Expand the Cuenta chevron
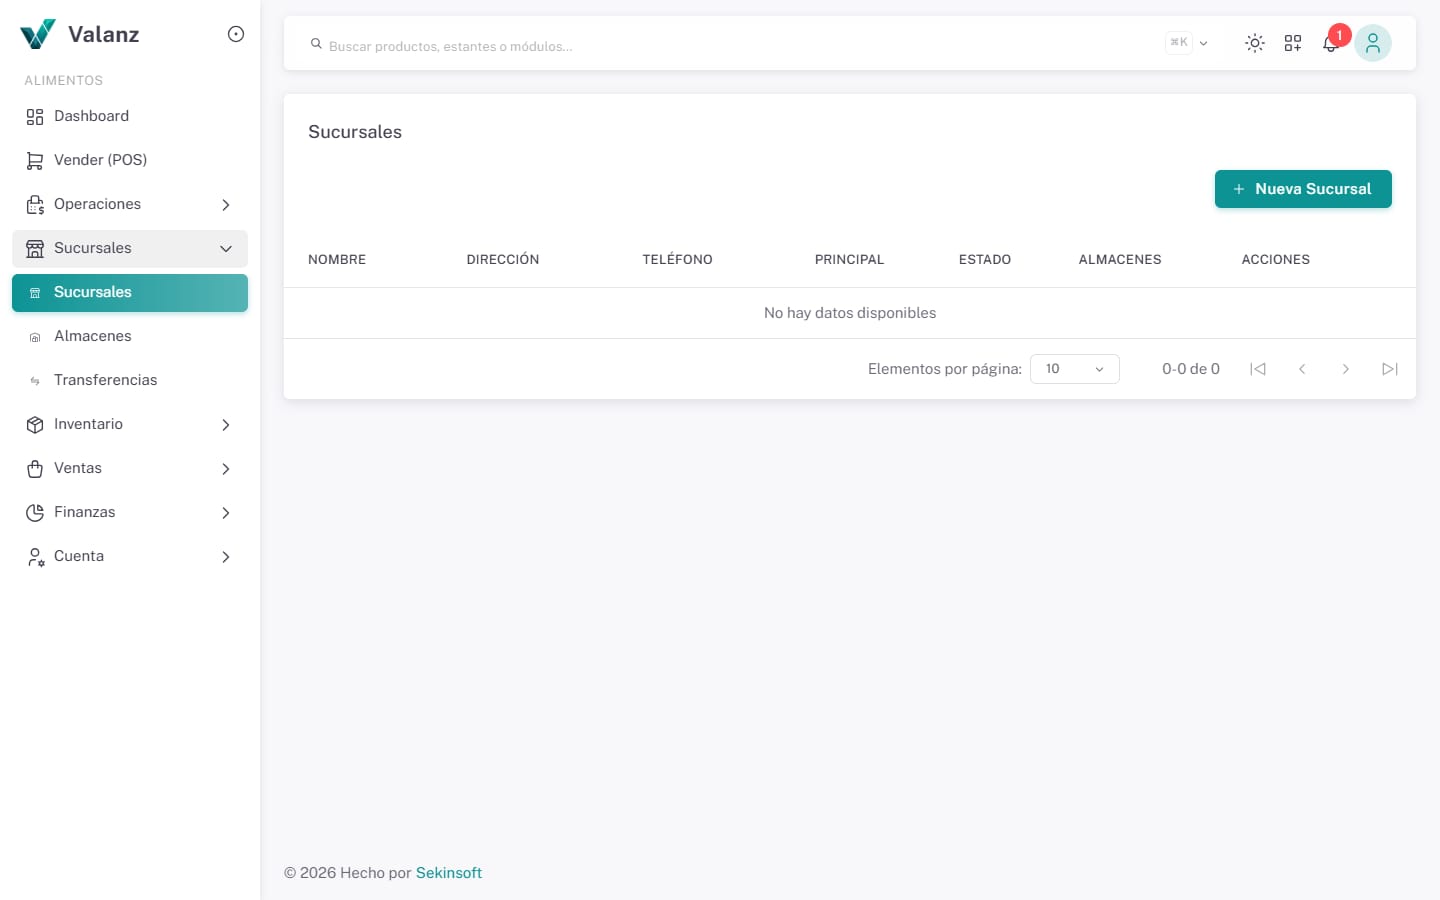This screenshot has height=900, width=1440. tap(226, 557)
